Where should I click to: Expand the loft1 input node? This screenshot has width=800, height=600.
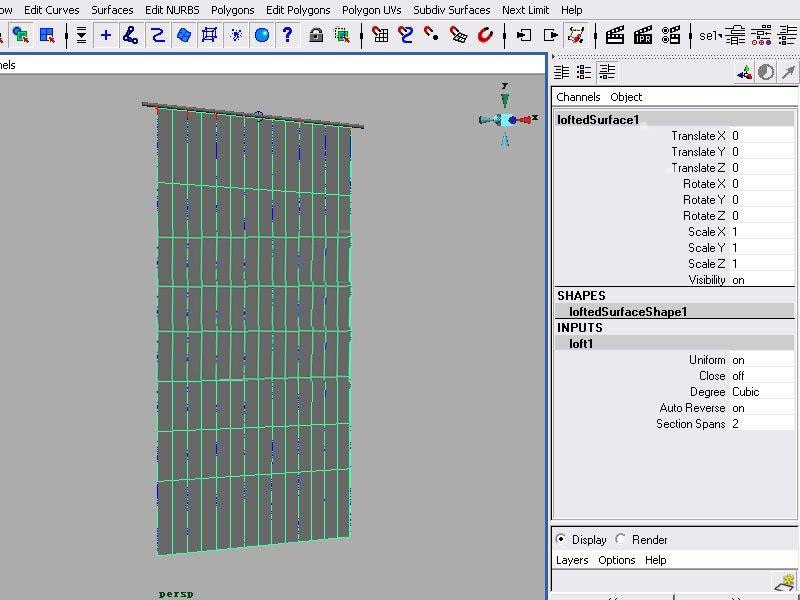[582, 343]
